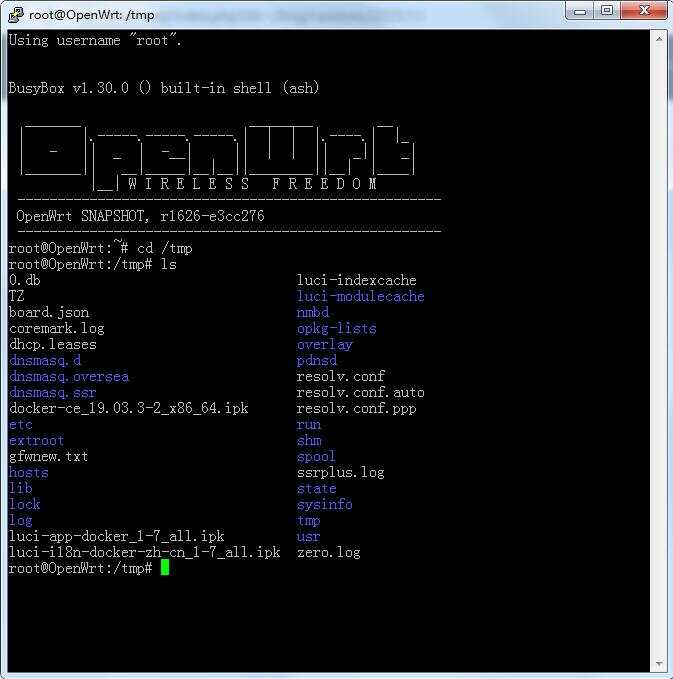Screen dimensions: 673x679
Task: Click ssrplus.log file name
Action: [341, 472]
